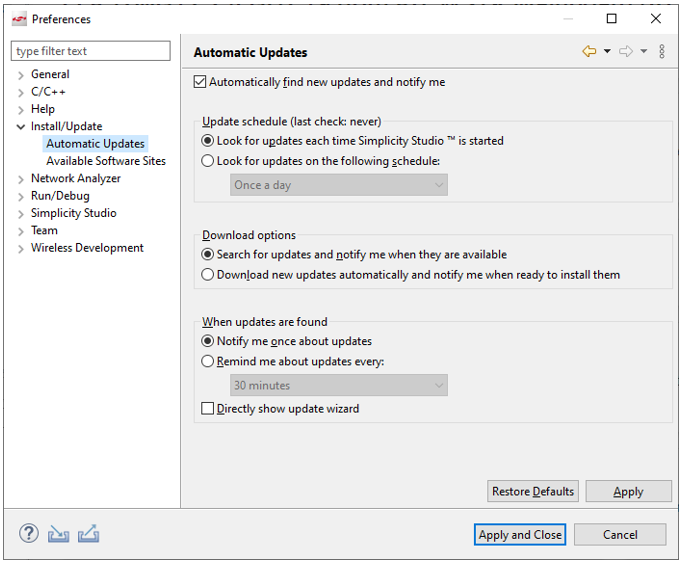Open the back history dropdown arrow
Image resolution: width=684 pixels, height=564 pixels.
[x=607, y=51]
